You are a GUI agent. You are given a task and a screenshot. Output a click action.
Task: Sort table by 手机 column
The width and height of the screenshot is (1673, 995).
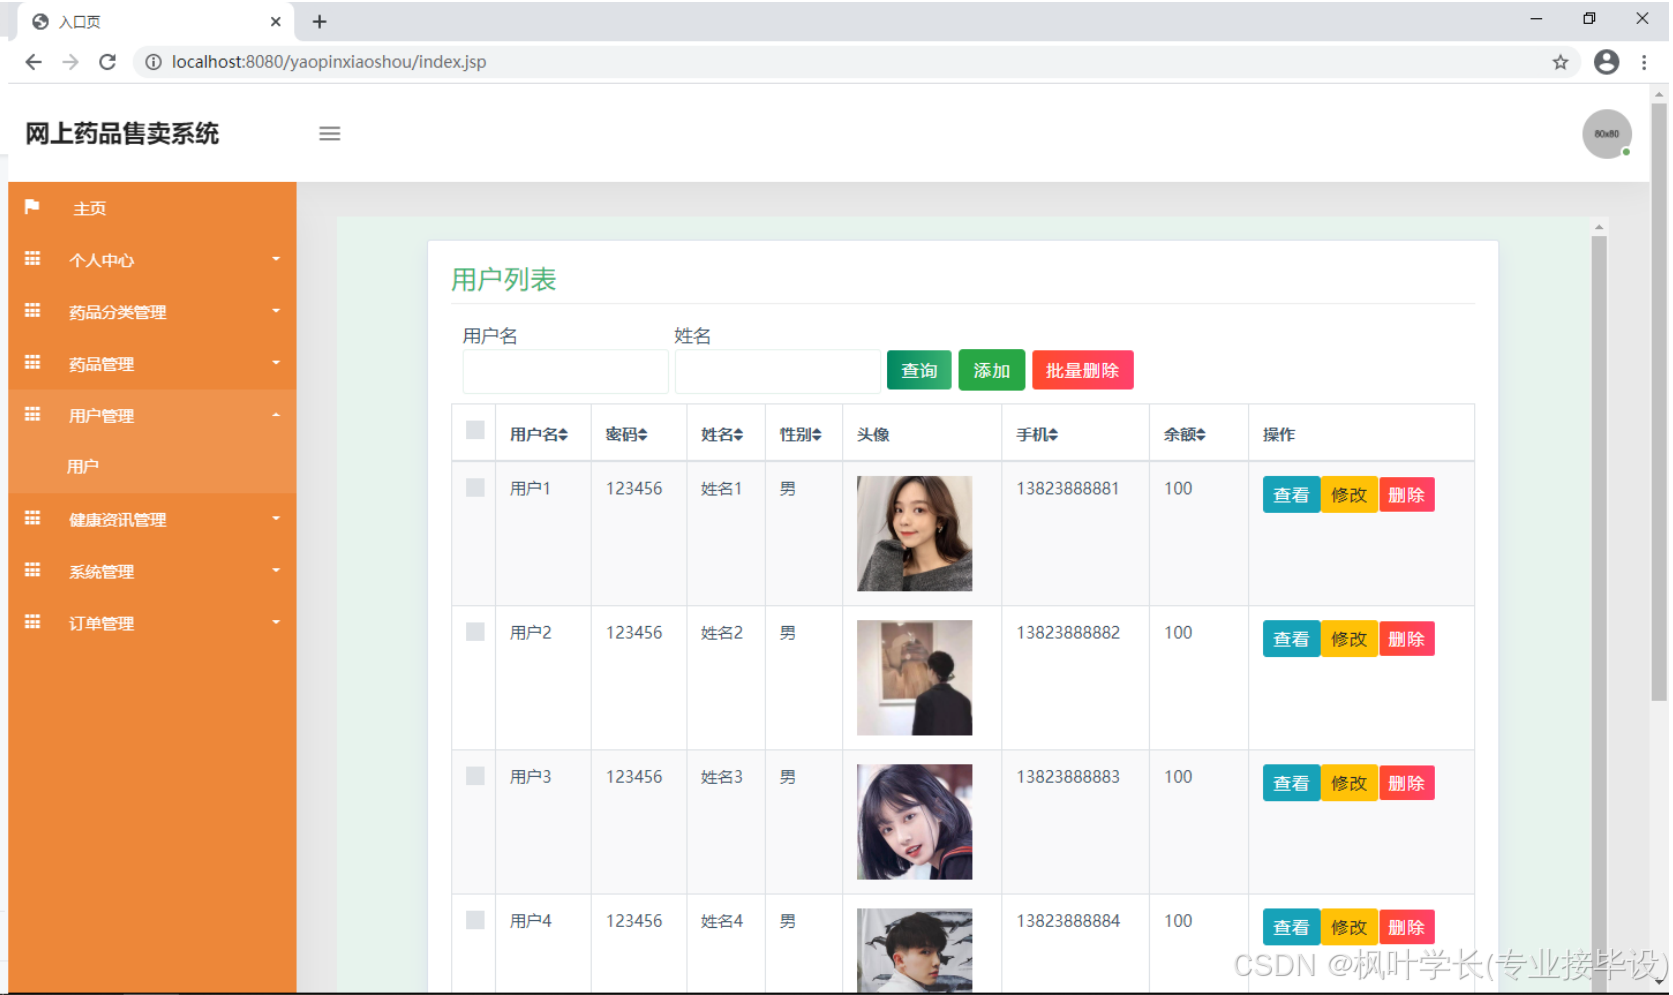pyautogui.click(x=1037, y=434)
